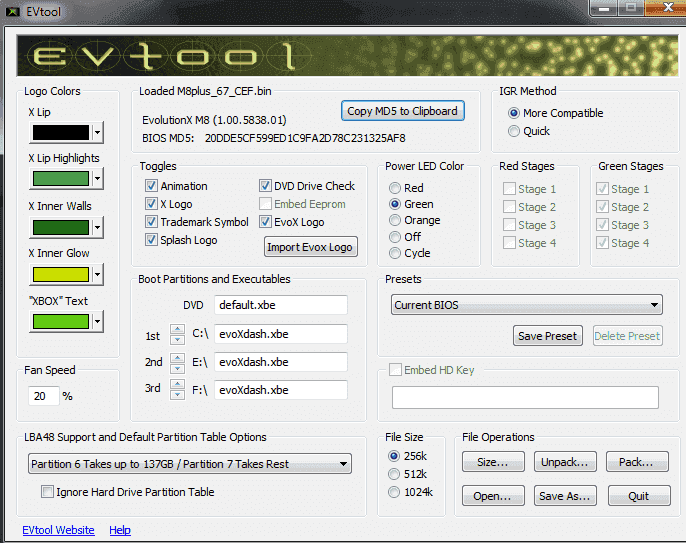Click the bright green "XBOX" Text swatch
The width and height of the screenshot is (686, 543).
(x=61, y=322)
